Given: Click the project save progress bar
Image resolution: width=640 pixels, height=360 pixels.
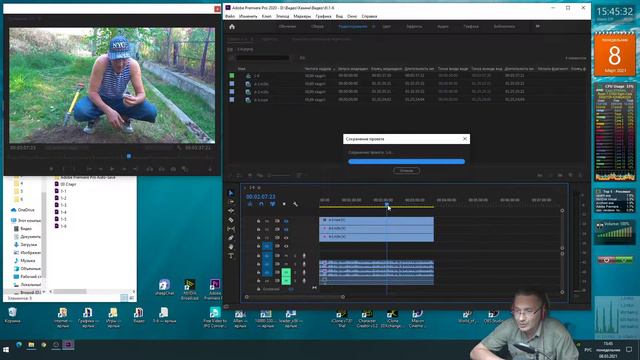Looking at the screenshot, I should click(x=406, y=162).
